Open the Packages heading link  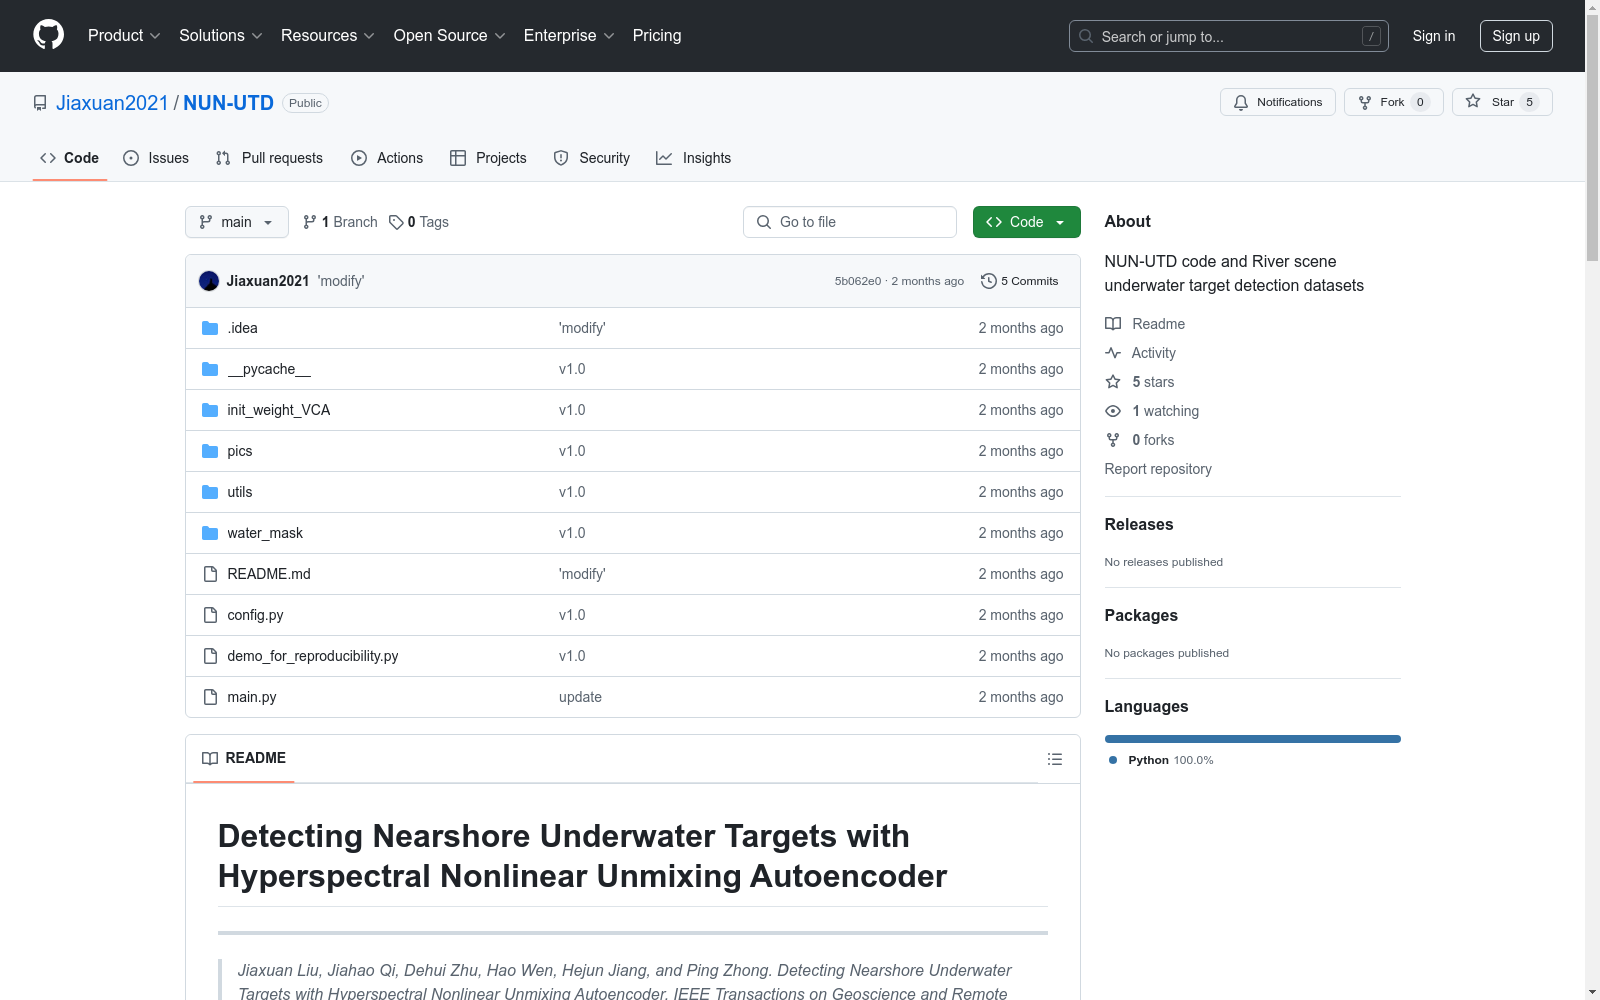coord(1141,615)
